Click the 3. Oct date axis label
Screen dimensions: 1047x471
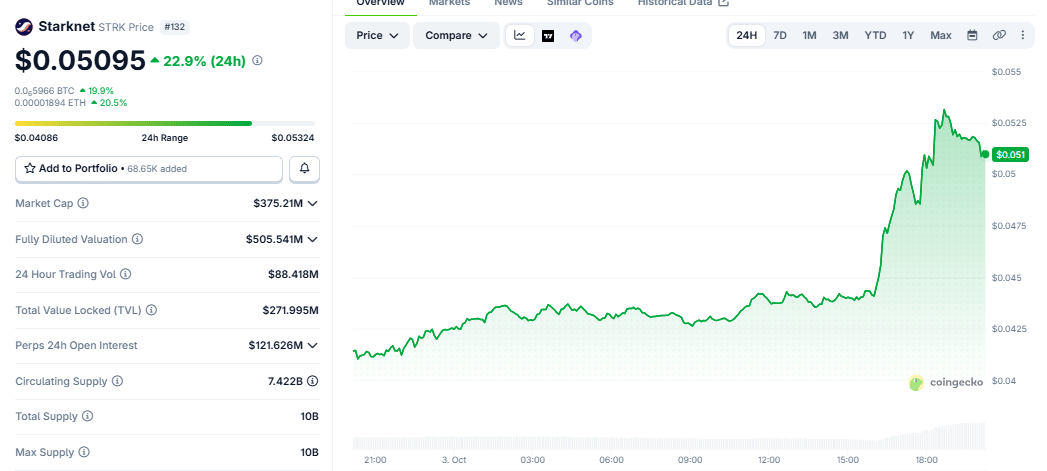[x=454, y=460]
